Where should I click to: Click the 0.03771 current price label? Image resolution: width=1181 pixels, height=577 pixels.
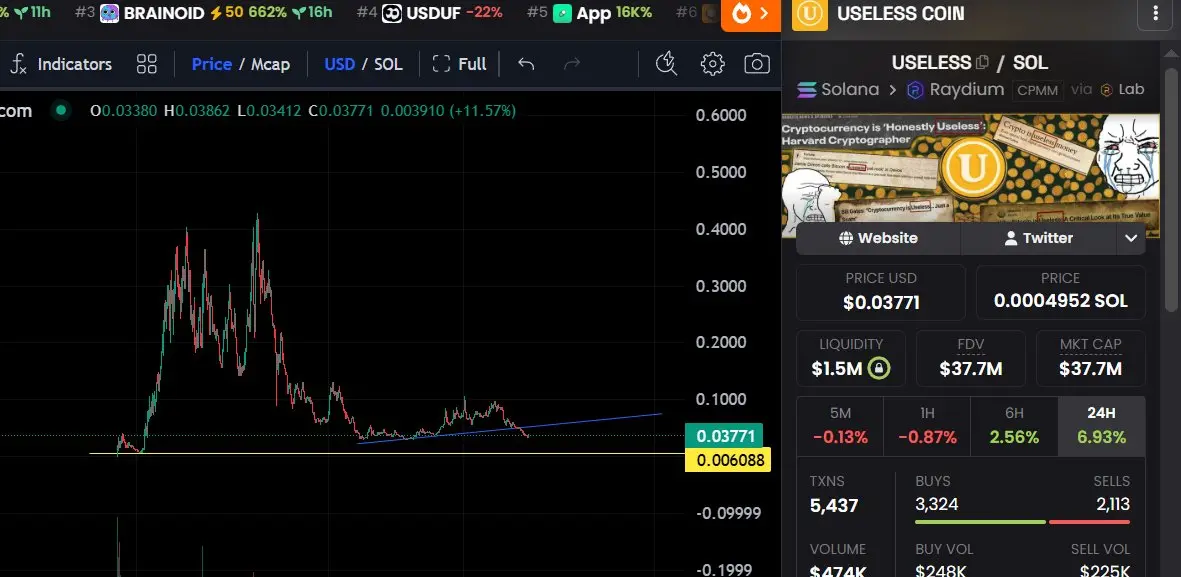click(725, 436)
